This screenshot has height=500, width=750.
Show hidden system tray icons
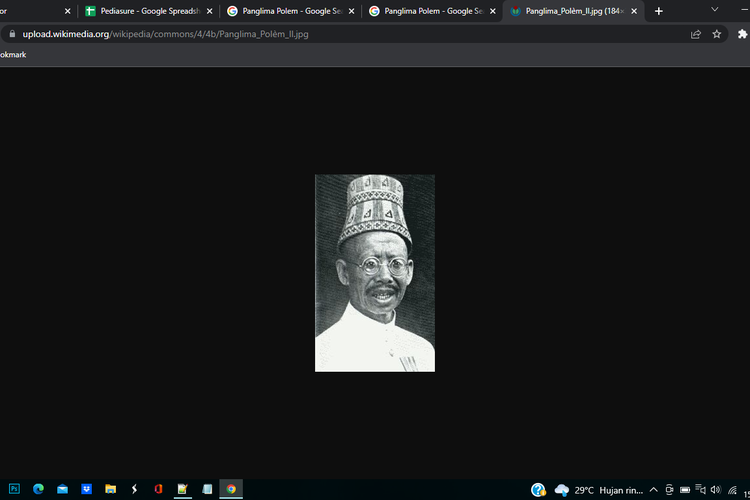653,490
